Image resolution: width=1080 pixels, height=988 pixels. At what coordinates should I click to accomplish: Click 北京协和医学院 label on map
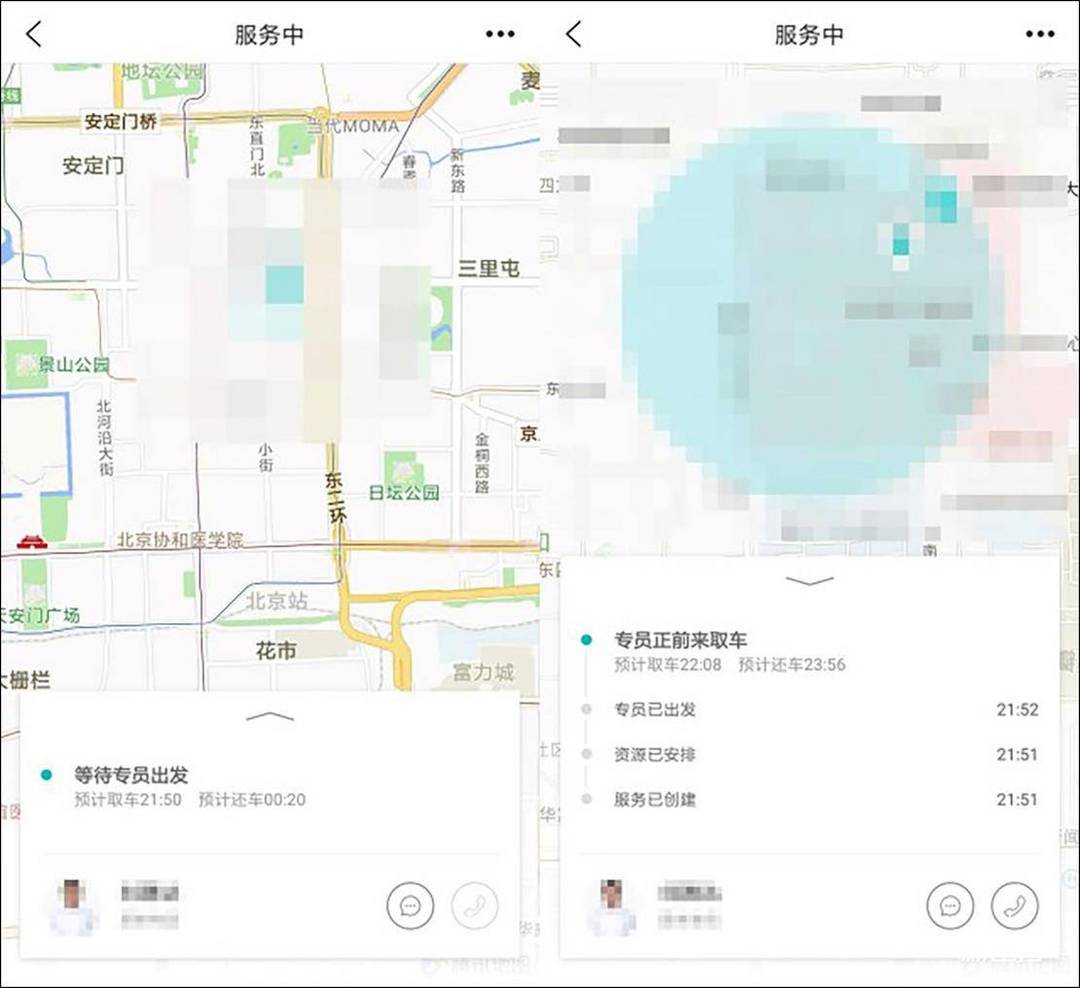point(180,539)
